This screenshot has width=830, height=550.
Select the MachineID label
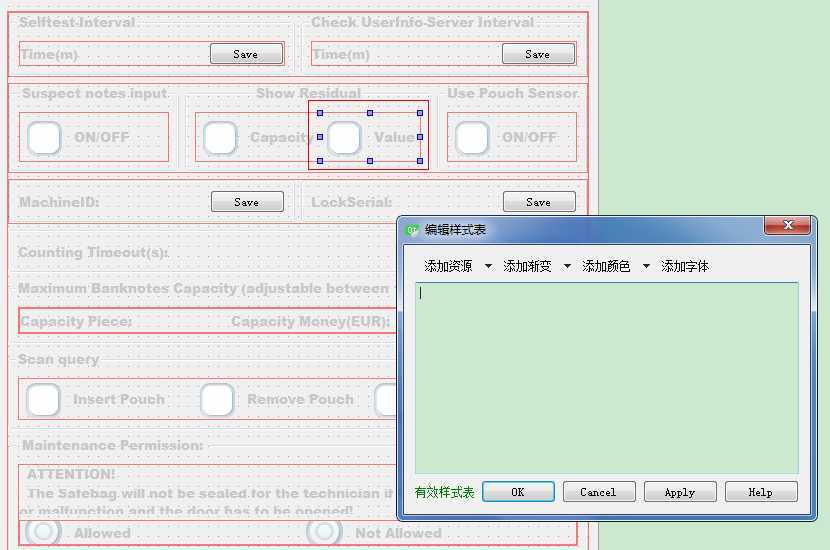59,202
